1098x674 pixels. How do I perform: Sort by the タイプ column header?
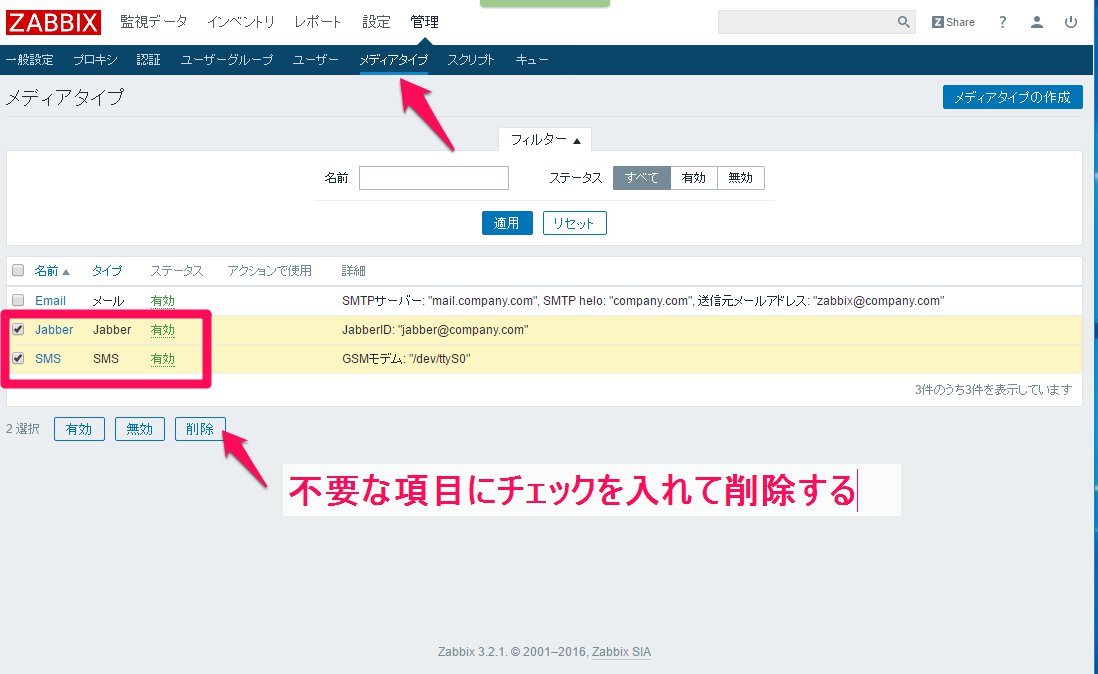pyautogui.click(x=106, y=271)
